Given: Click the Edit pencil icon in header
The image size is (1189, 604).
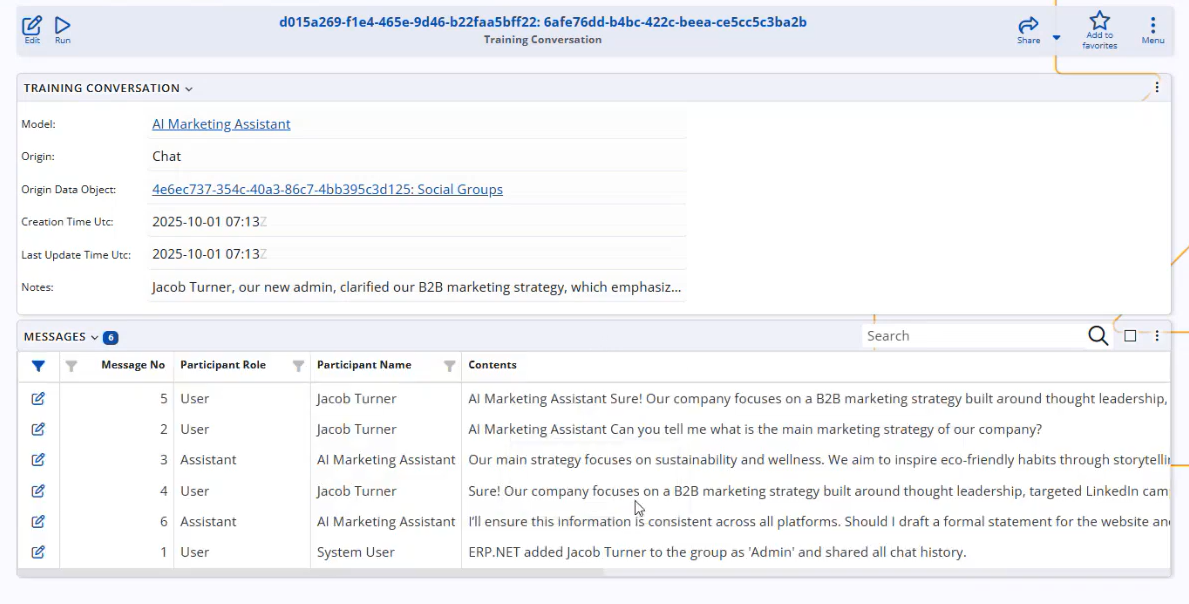Looking at the screenshot, I should (x=32, y=26).
